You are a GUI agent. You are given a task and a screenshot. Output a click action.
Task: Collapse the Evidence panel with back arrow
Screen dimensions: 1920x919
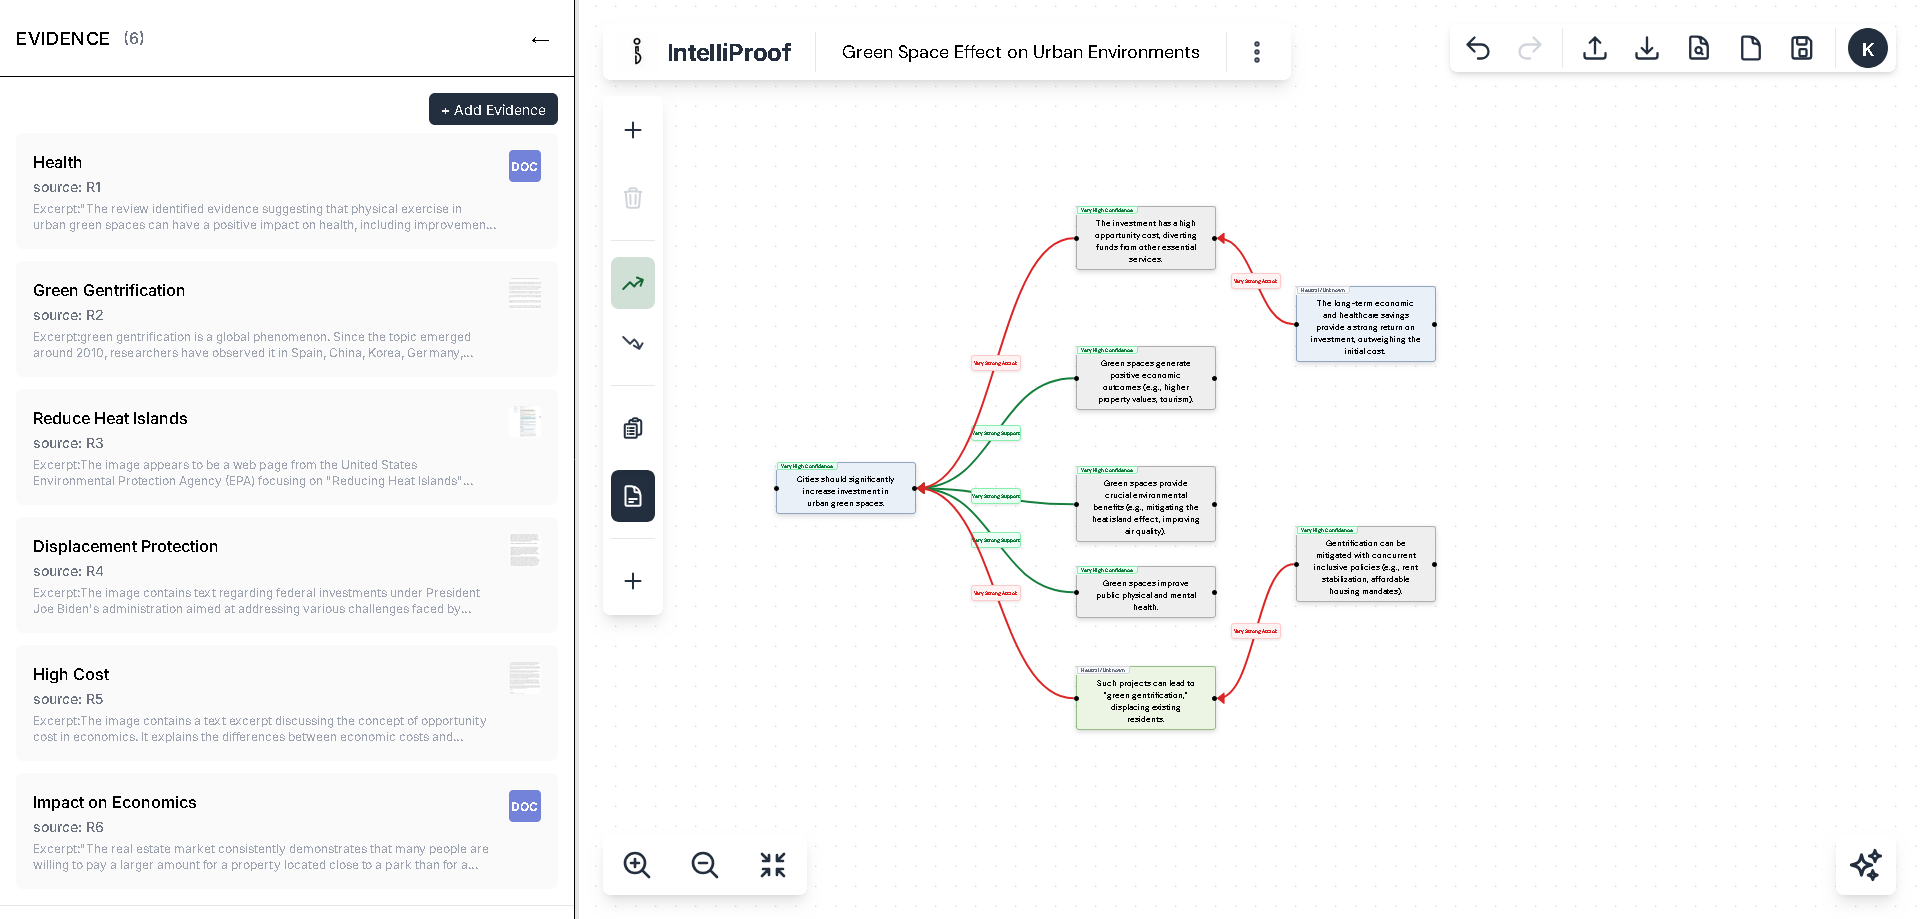tap(540, 40)
